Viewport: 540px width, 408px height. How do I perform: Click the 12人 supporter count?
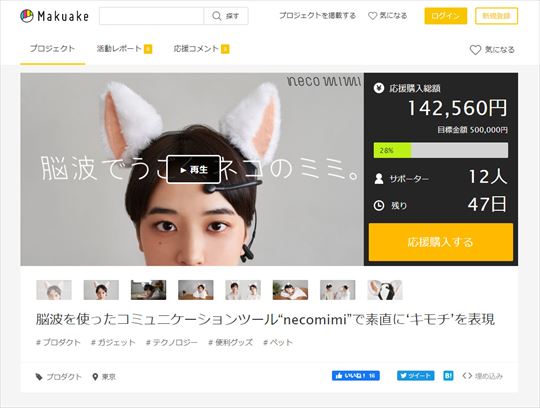(488, 177)
